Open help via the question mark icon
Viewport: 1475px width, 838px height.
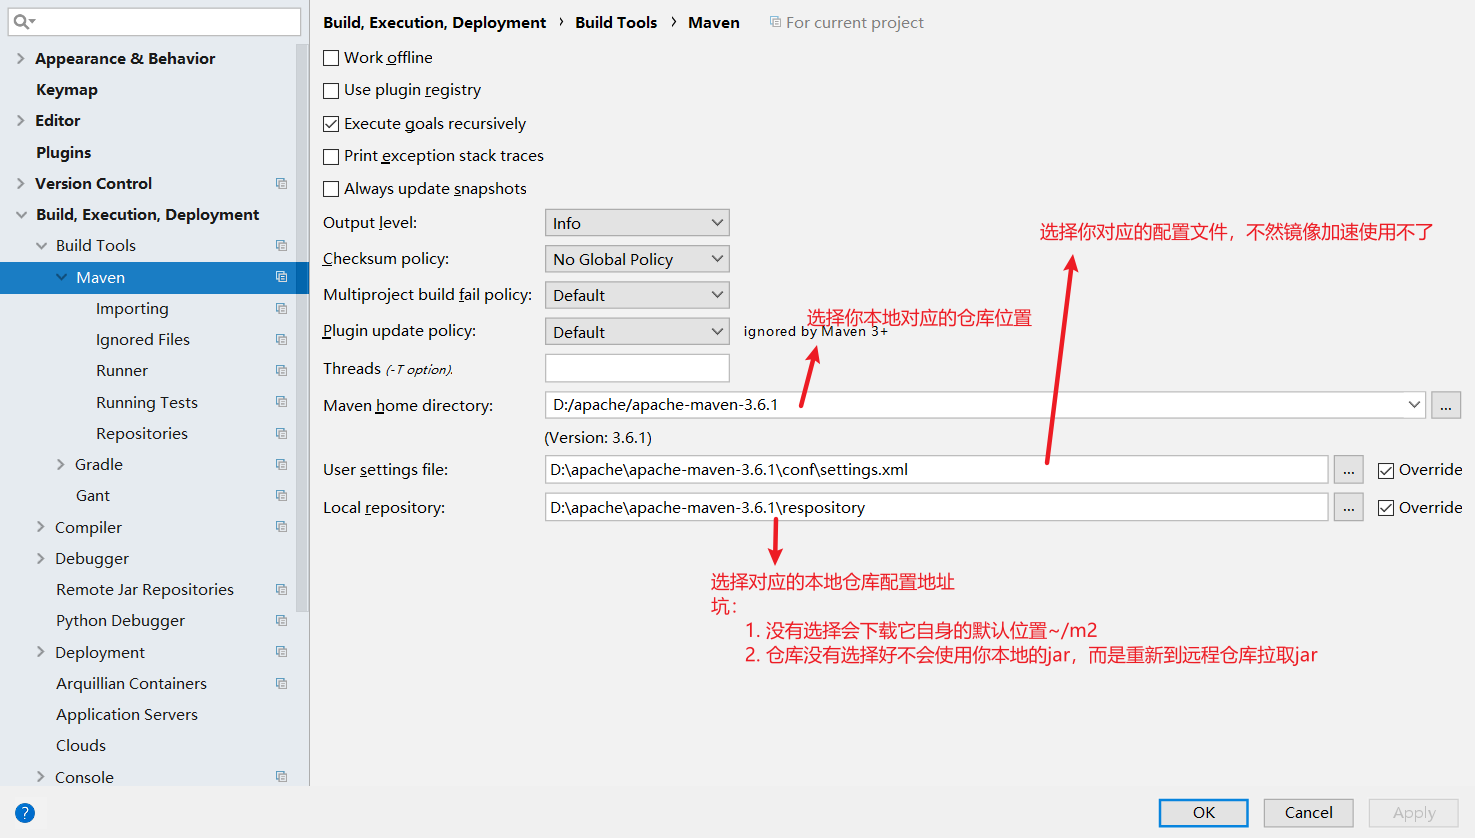pyautogui.click(x=25, y=813)
